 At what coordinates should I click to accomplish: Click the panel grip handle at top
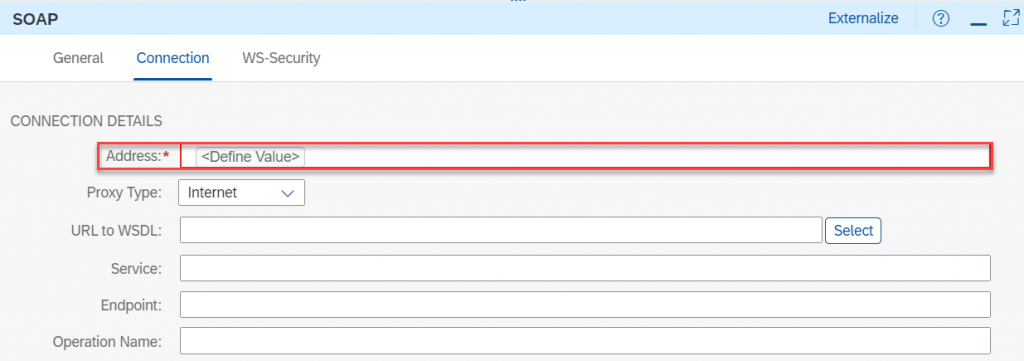click(518, 1)
